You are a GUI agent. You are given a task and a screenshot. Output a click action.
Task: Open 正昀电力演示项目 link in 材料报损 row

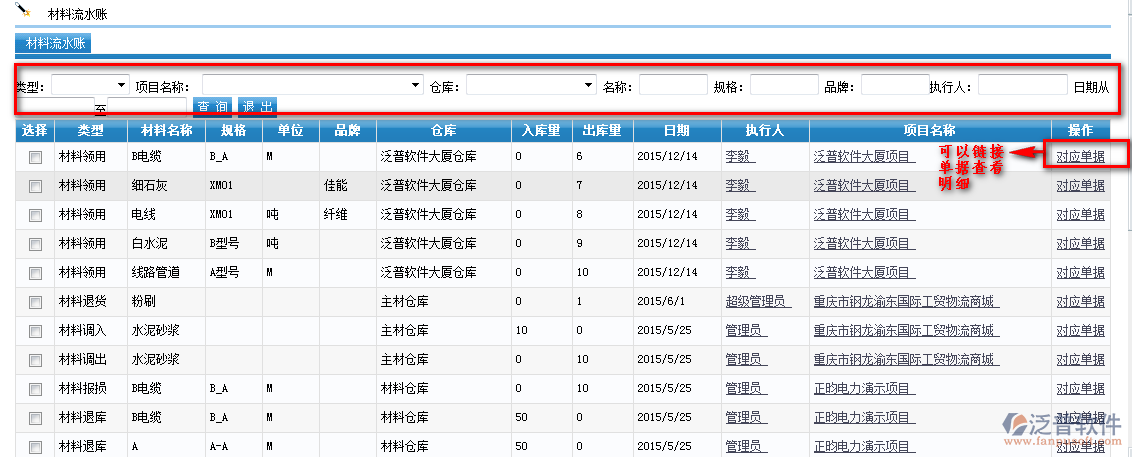[x=863, y=389]
